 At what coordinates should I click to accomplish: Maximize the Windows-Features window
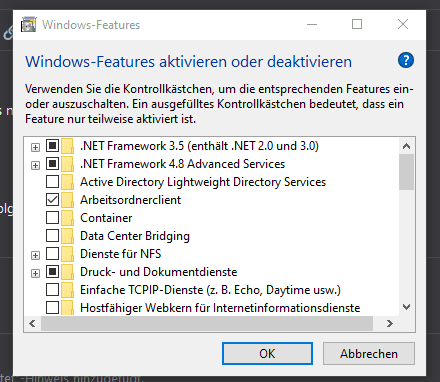pos(357,24)
